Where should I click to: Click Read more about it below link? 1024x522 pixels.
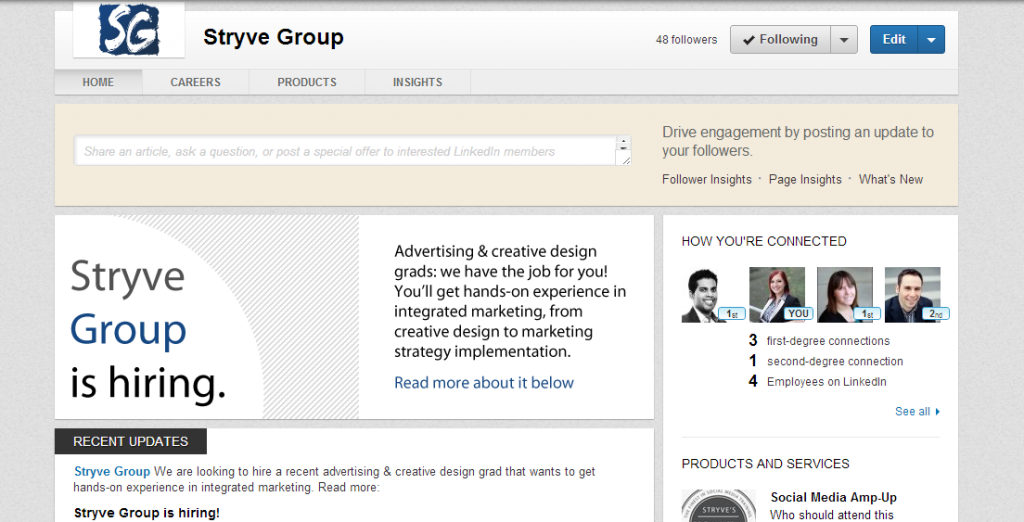(x=484, y=383)
